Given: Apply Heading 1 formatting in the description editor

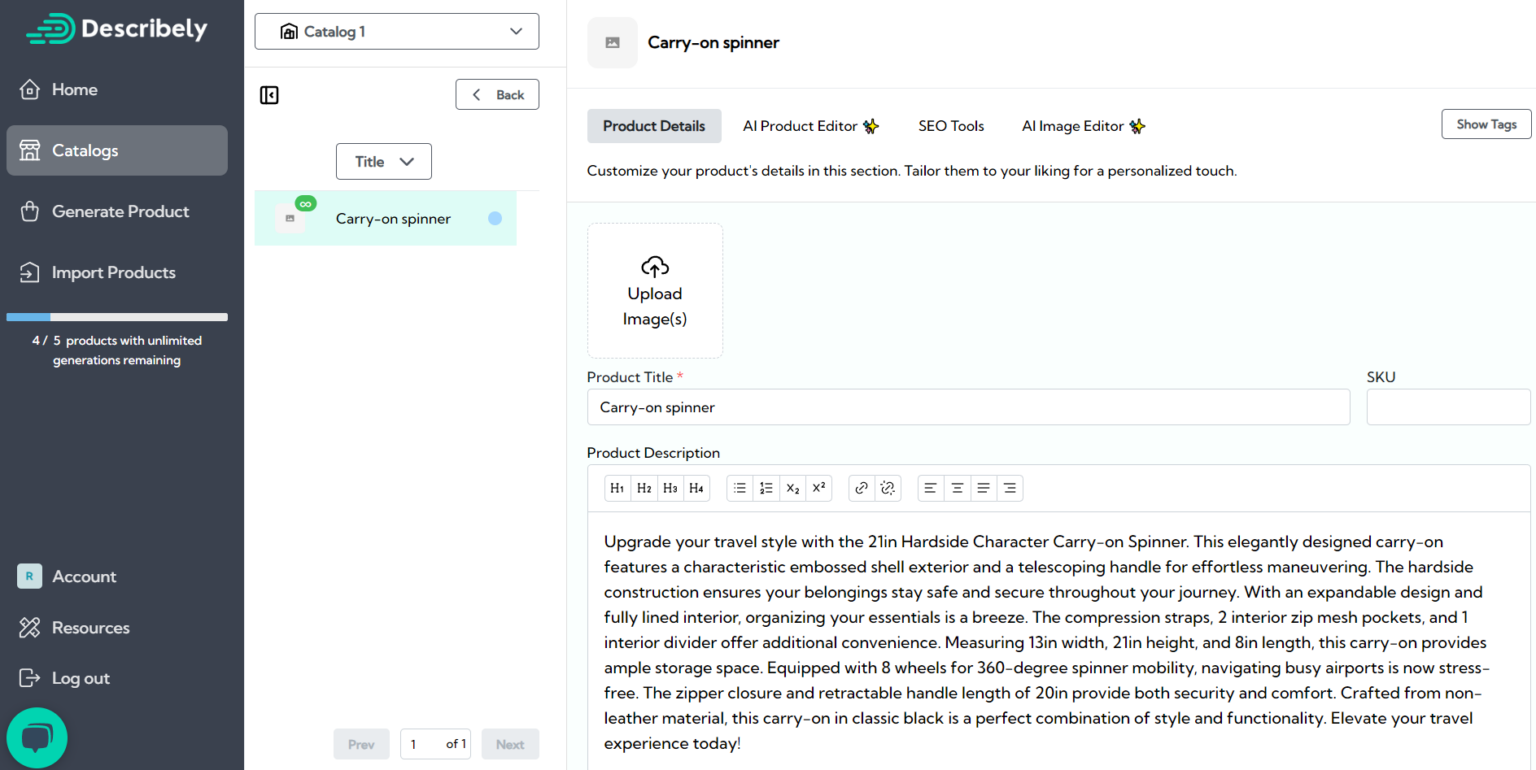Looking at the screenshot, I should pos(617,488).
